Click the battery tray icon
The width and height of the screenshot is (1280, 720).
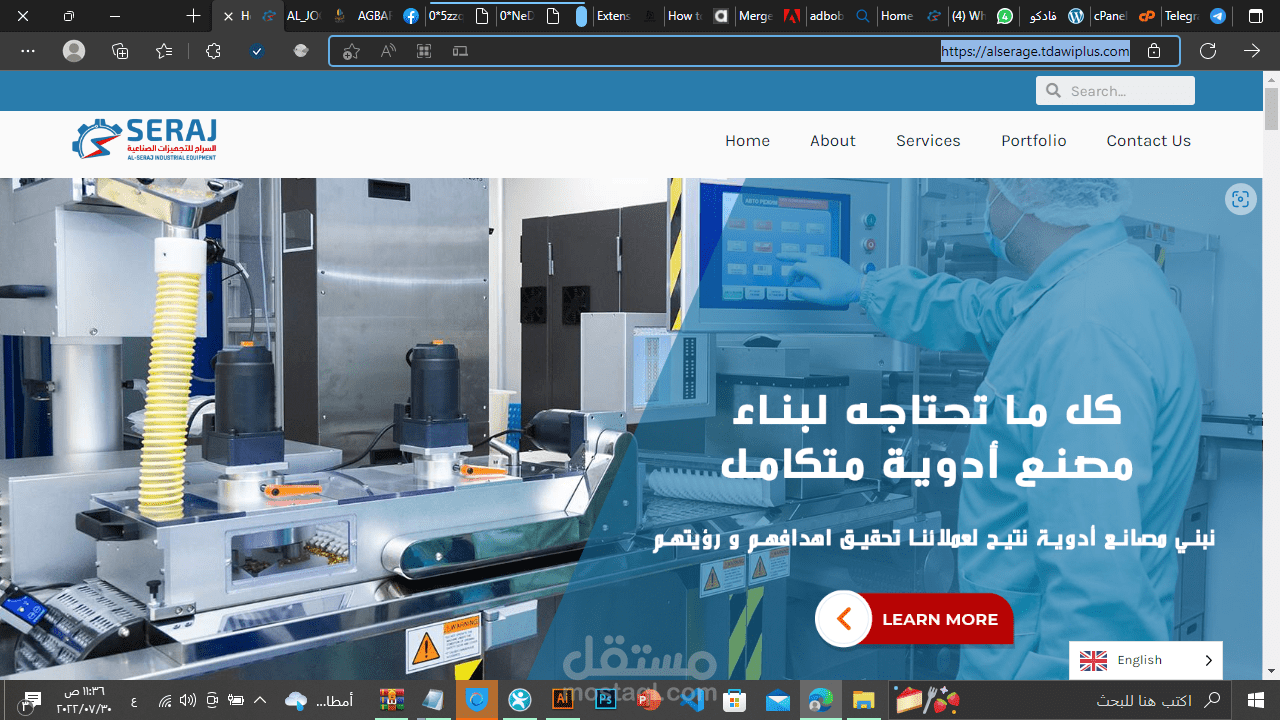[237, 700]
